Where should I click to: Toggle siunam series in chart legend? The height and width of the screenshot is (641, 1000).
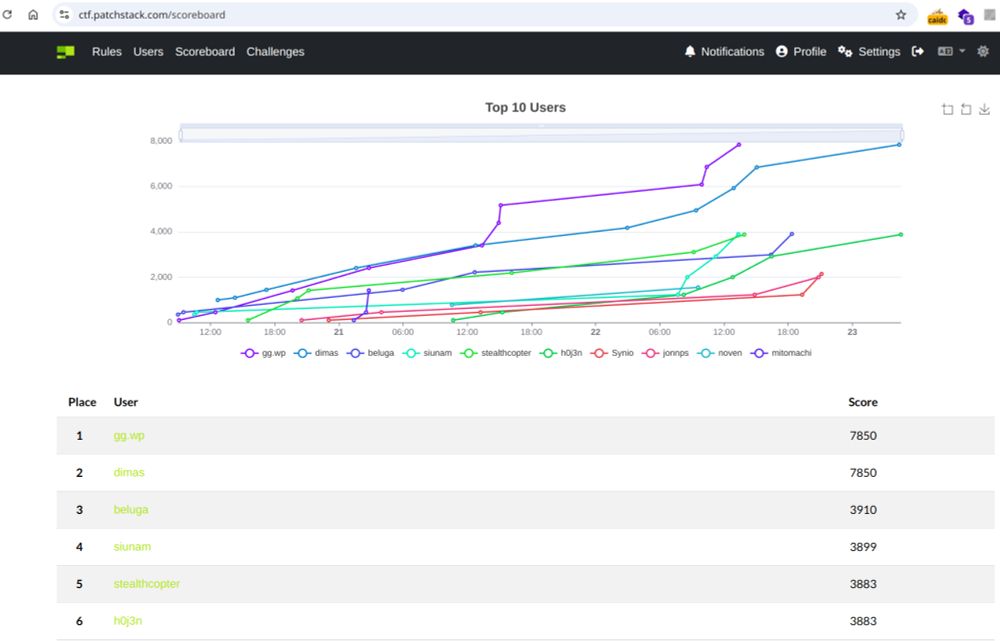(x=427, y=353)
